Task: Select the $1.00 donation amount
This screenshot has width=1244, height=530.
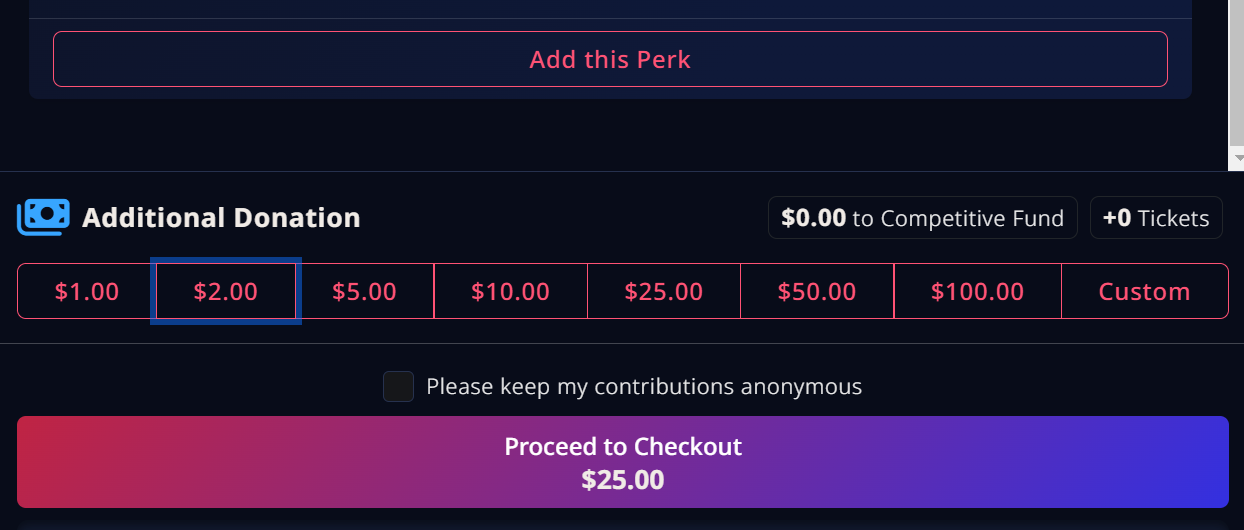Action: click(x=87, y=291)
